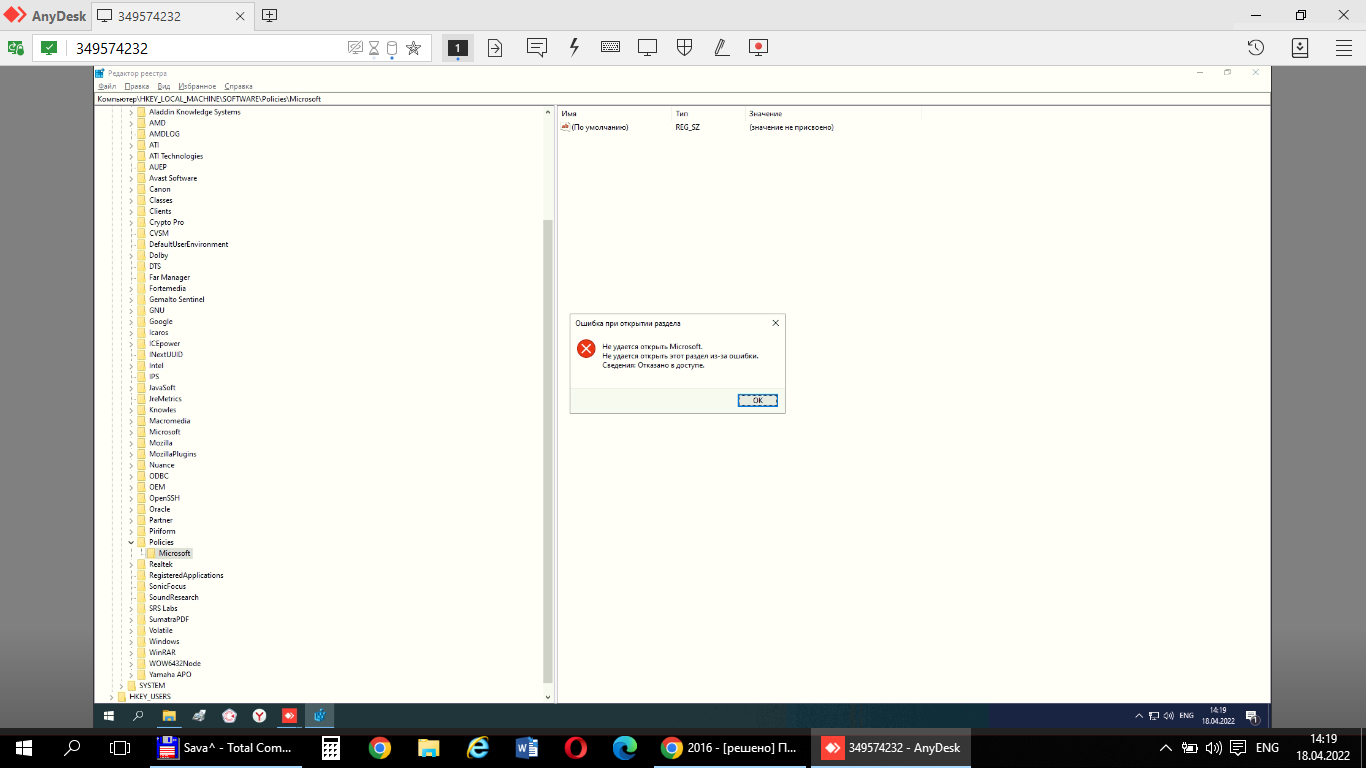Screen dimensions: 1366x768
Task: Click the Значение column header
Action: (833, 114)
